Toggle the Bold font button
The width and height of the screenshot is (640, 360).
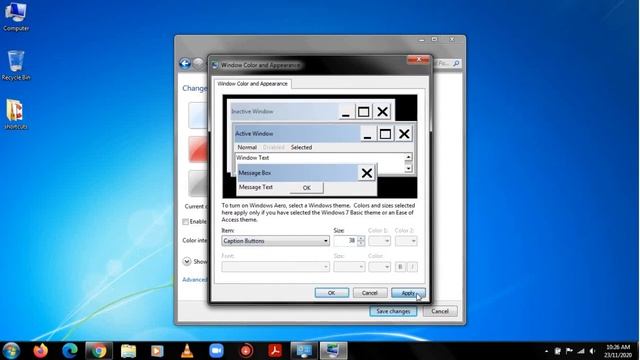tap(400, 267)
